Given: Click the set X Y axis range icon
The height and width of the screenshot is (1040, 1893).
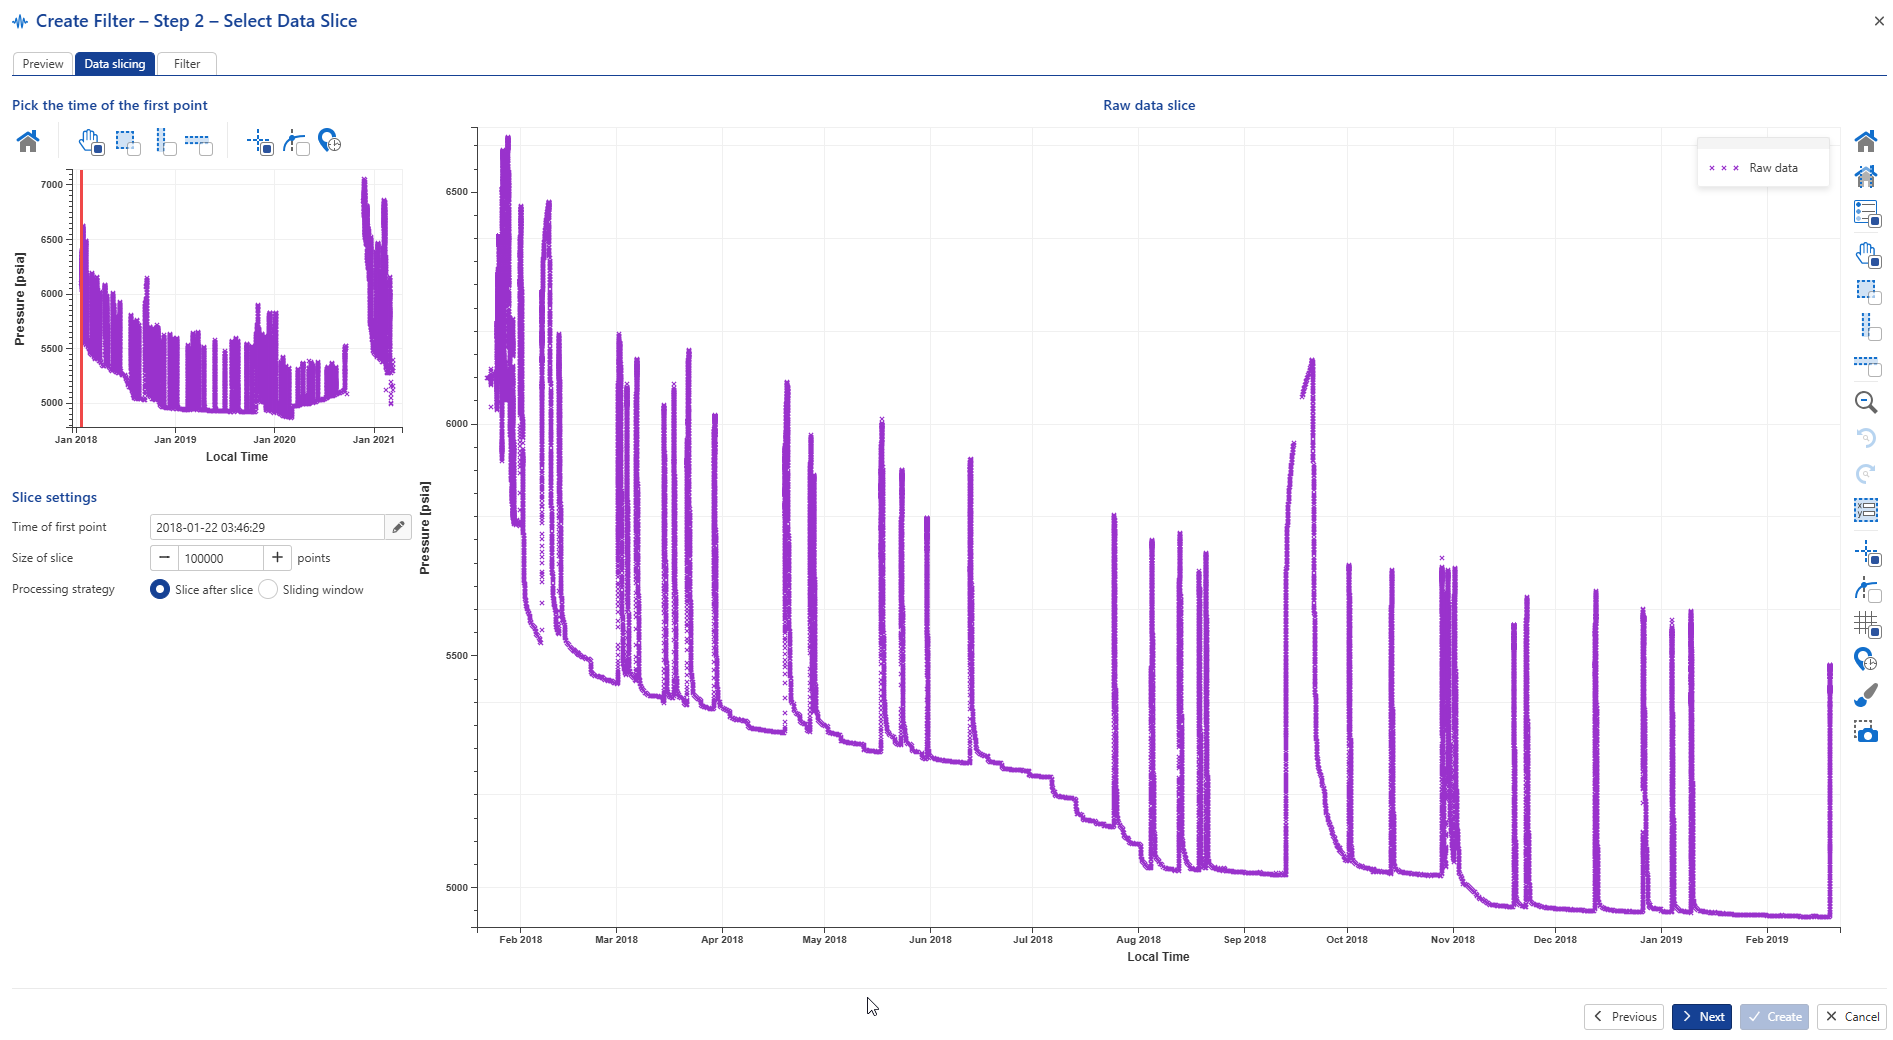Looking at the screenshot, I should (1866, 511).
